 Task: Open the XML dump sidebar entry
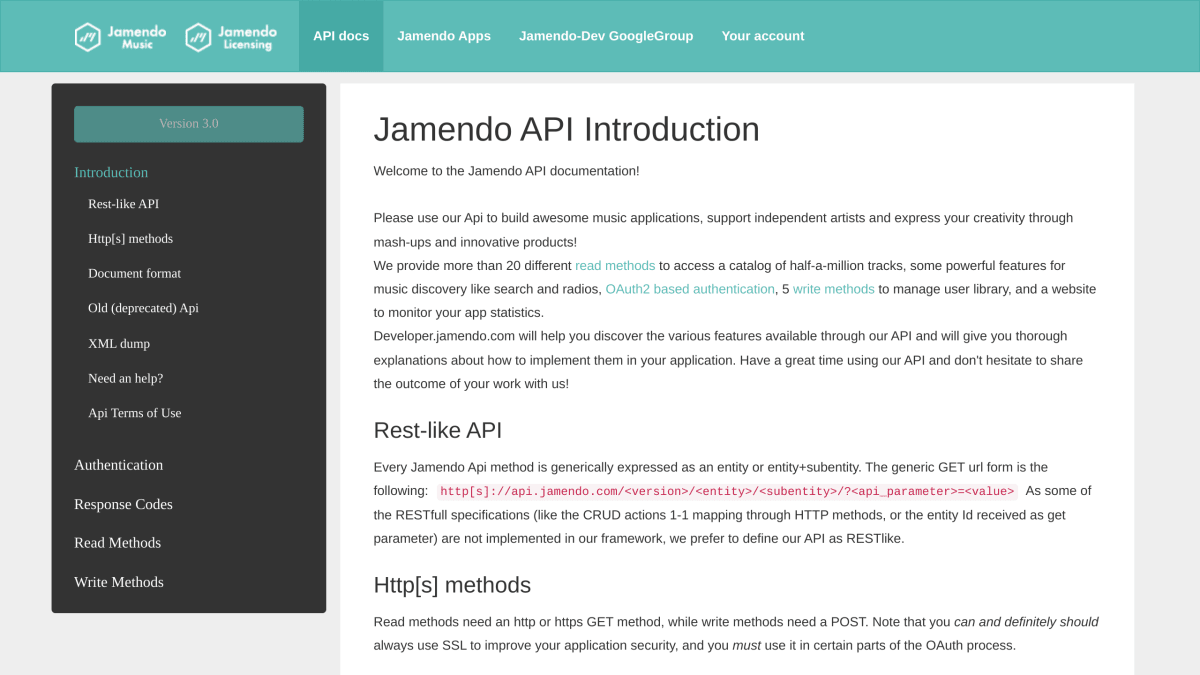click(x=119, y=343)
